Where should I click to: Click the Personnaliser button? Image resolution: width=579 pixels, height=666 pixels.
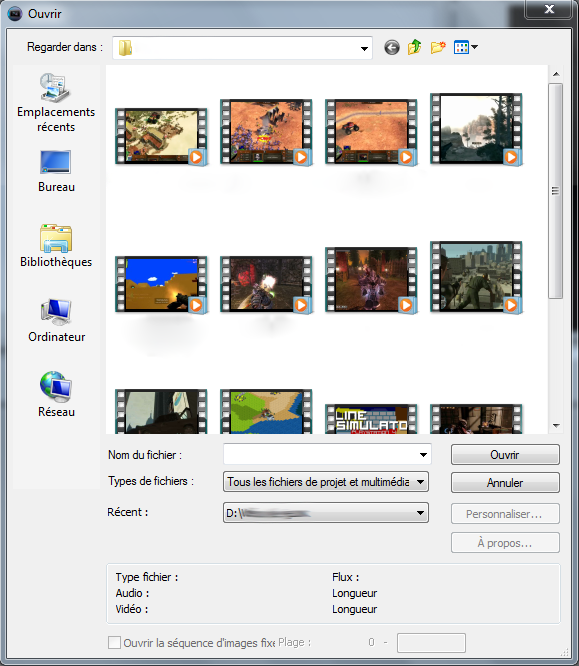pos(505,514)
